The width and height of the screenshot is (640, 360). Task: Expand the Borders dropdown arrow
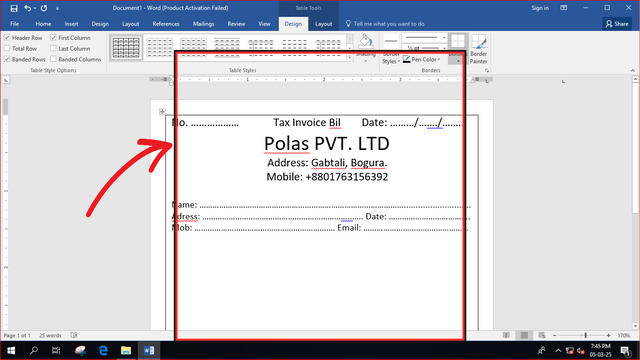tap(458, 61)
